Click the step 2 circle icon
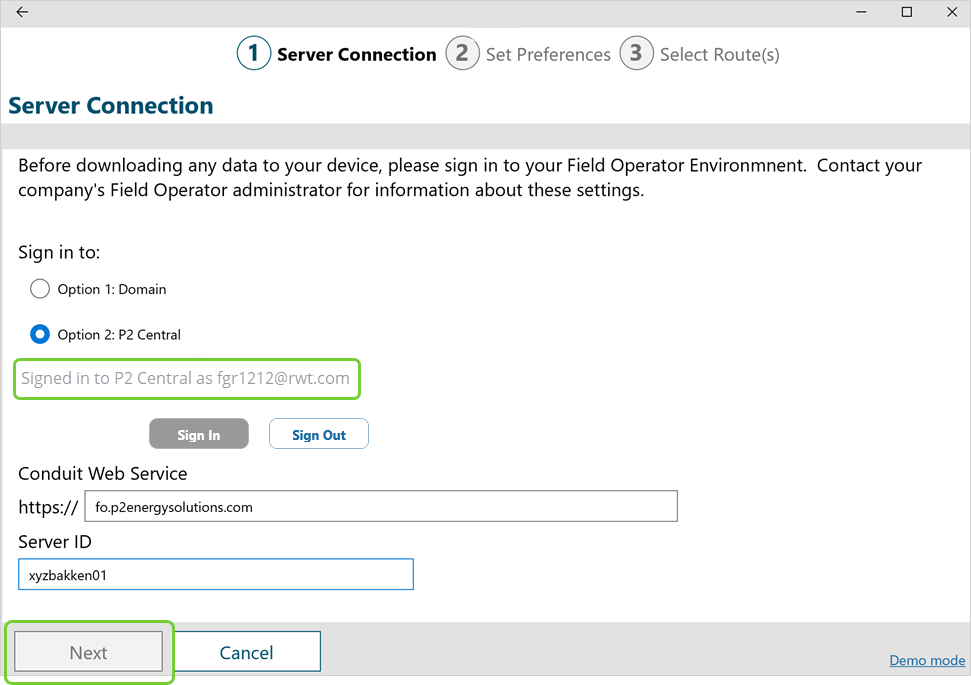Screen dimensions: 971x685 [x=462, y=53]
